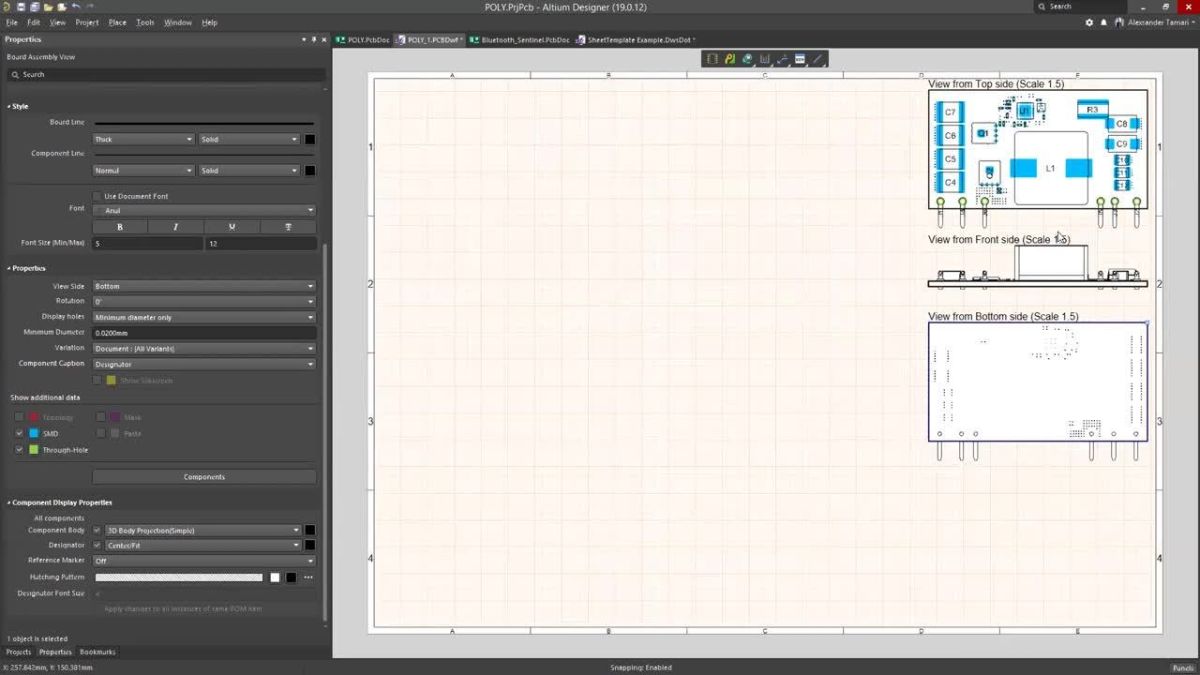Disable the Through-Hole checkbox

pyautogui.click(x=19, y=450)
